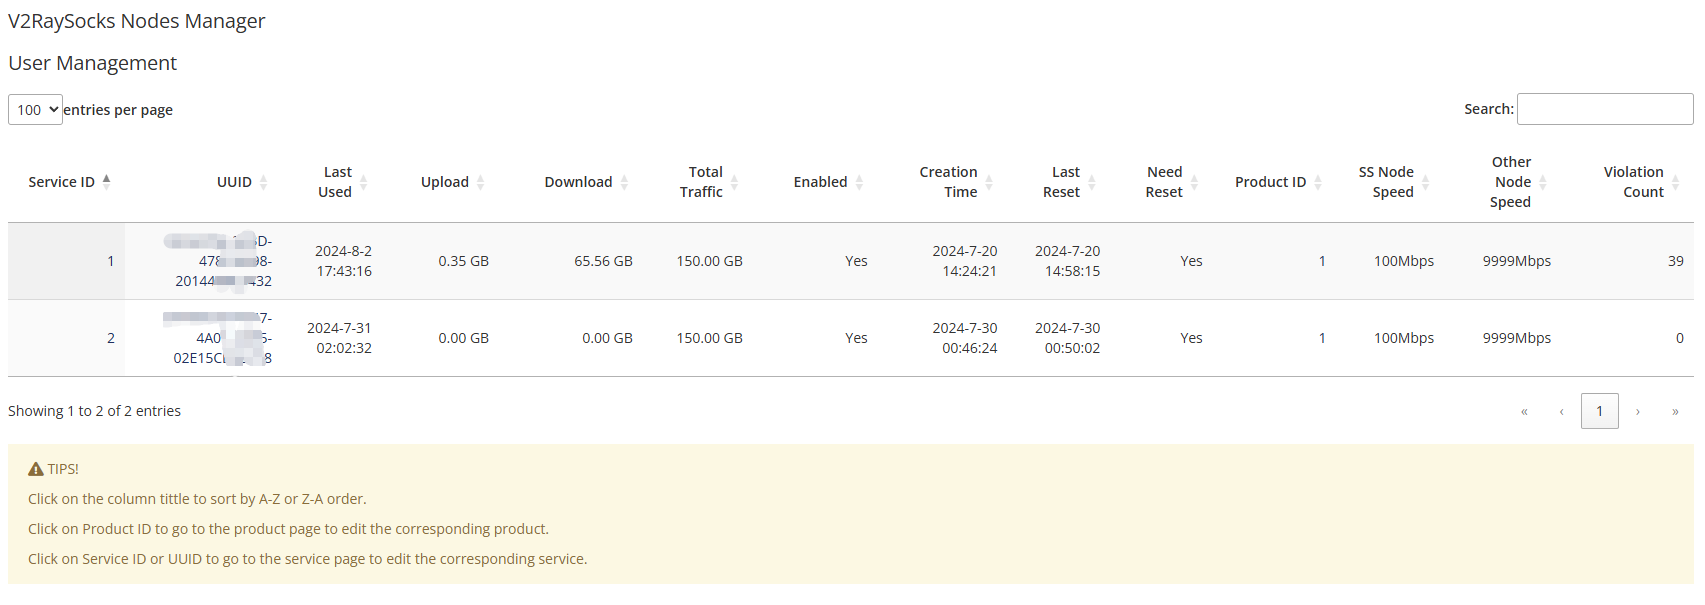The width and height of the screenshot is (1705, 605).
Task: Open service with ID 2
Action: [110, 338]
